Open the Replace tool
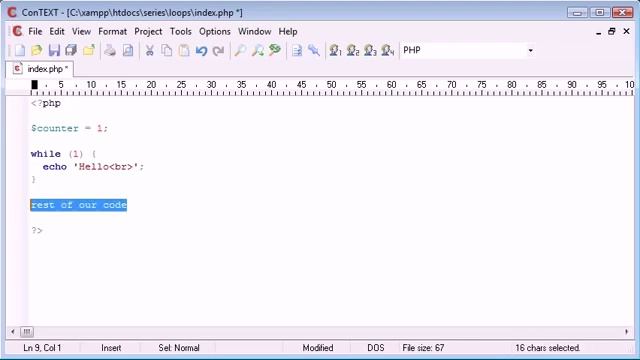The image size is (640, 360). tap(275, 51)
